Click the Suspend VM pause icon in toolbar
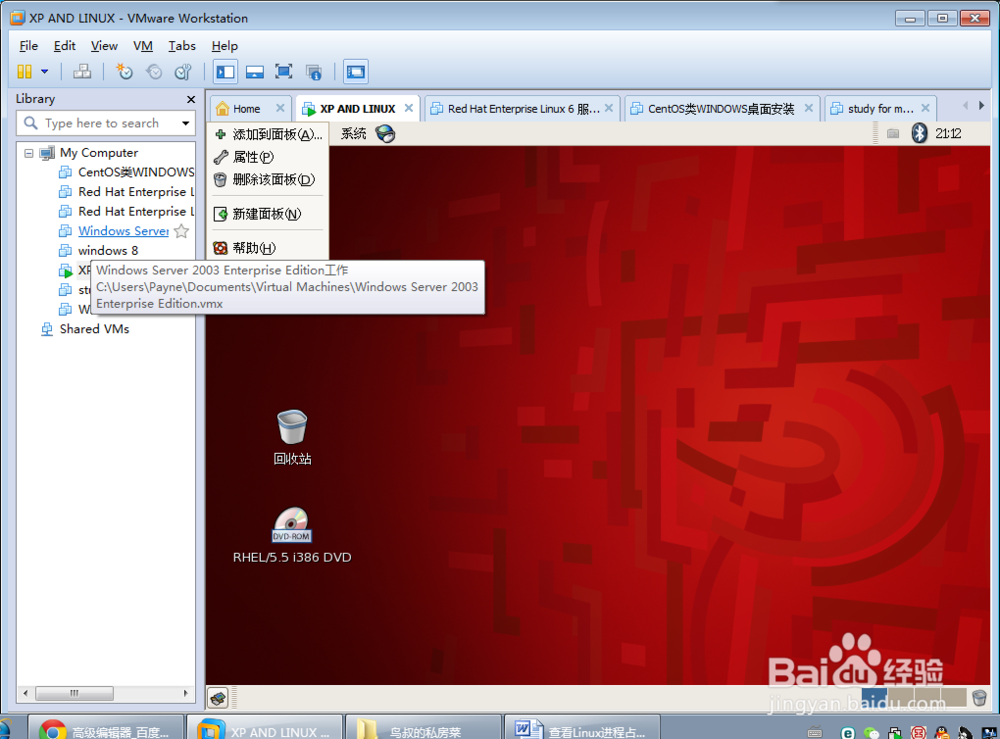 point(24,71)
